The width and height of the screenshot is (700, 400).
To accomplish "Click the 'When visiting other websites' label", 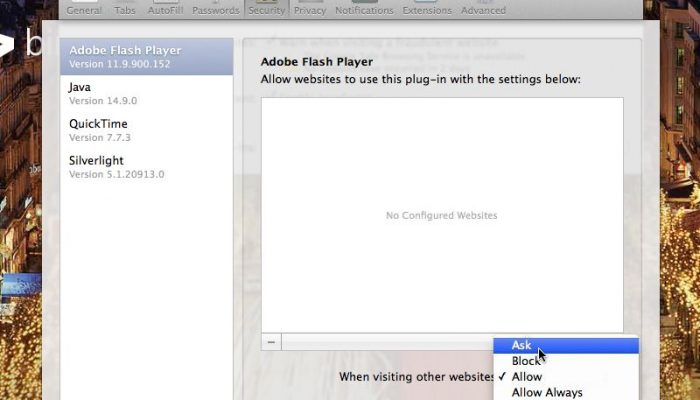I will point(416,377).
